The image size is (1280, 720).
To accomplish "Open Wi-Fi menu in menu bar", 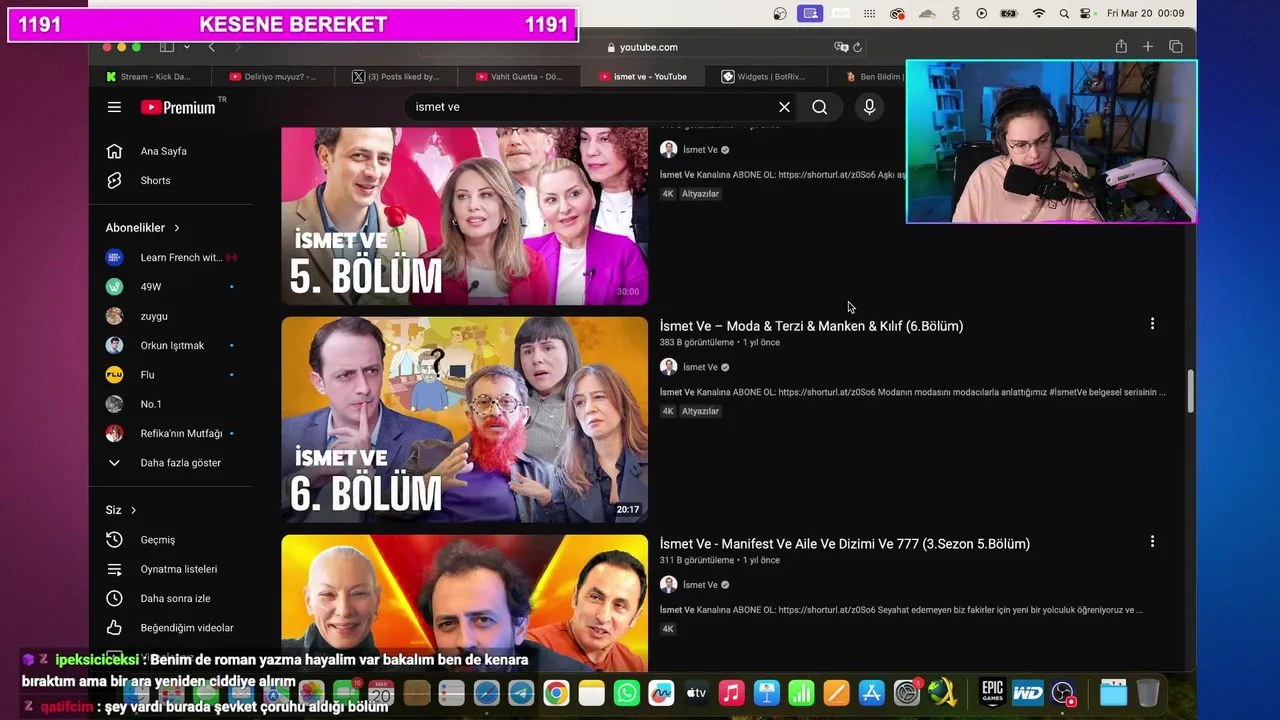I will click(1039, 13).
